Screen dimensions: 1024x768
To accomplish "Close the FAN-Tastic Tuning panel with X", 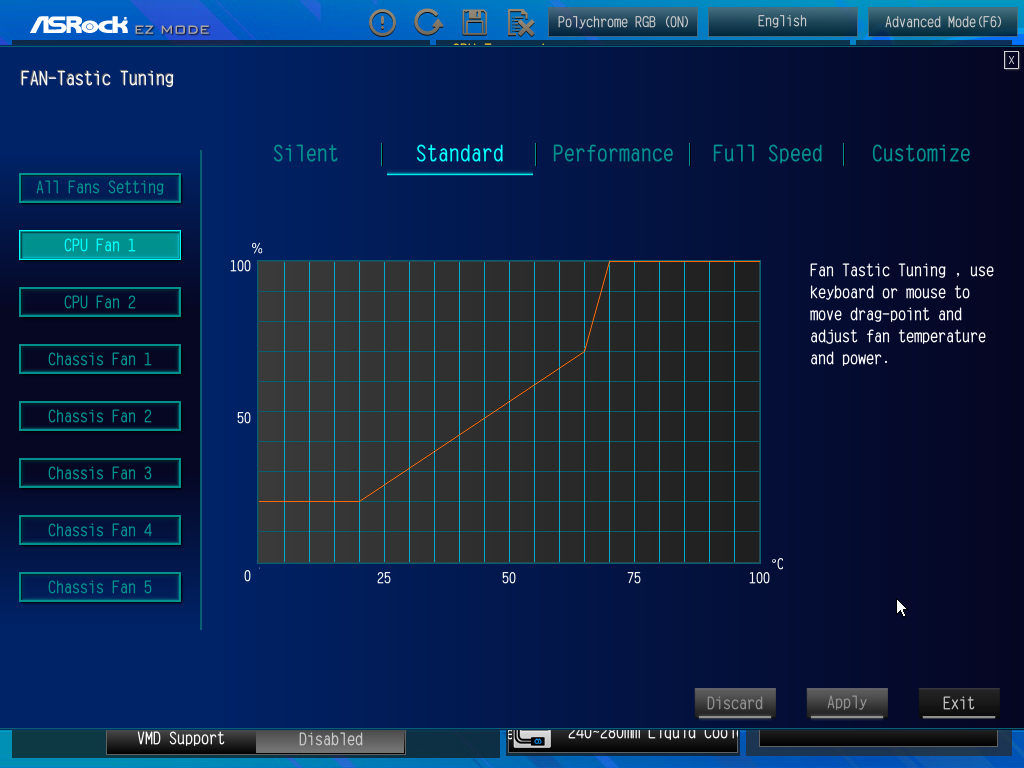I will click(x=1011, y=60).
